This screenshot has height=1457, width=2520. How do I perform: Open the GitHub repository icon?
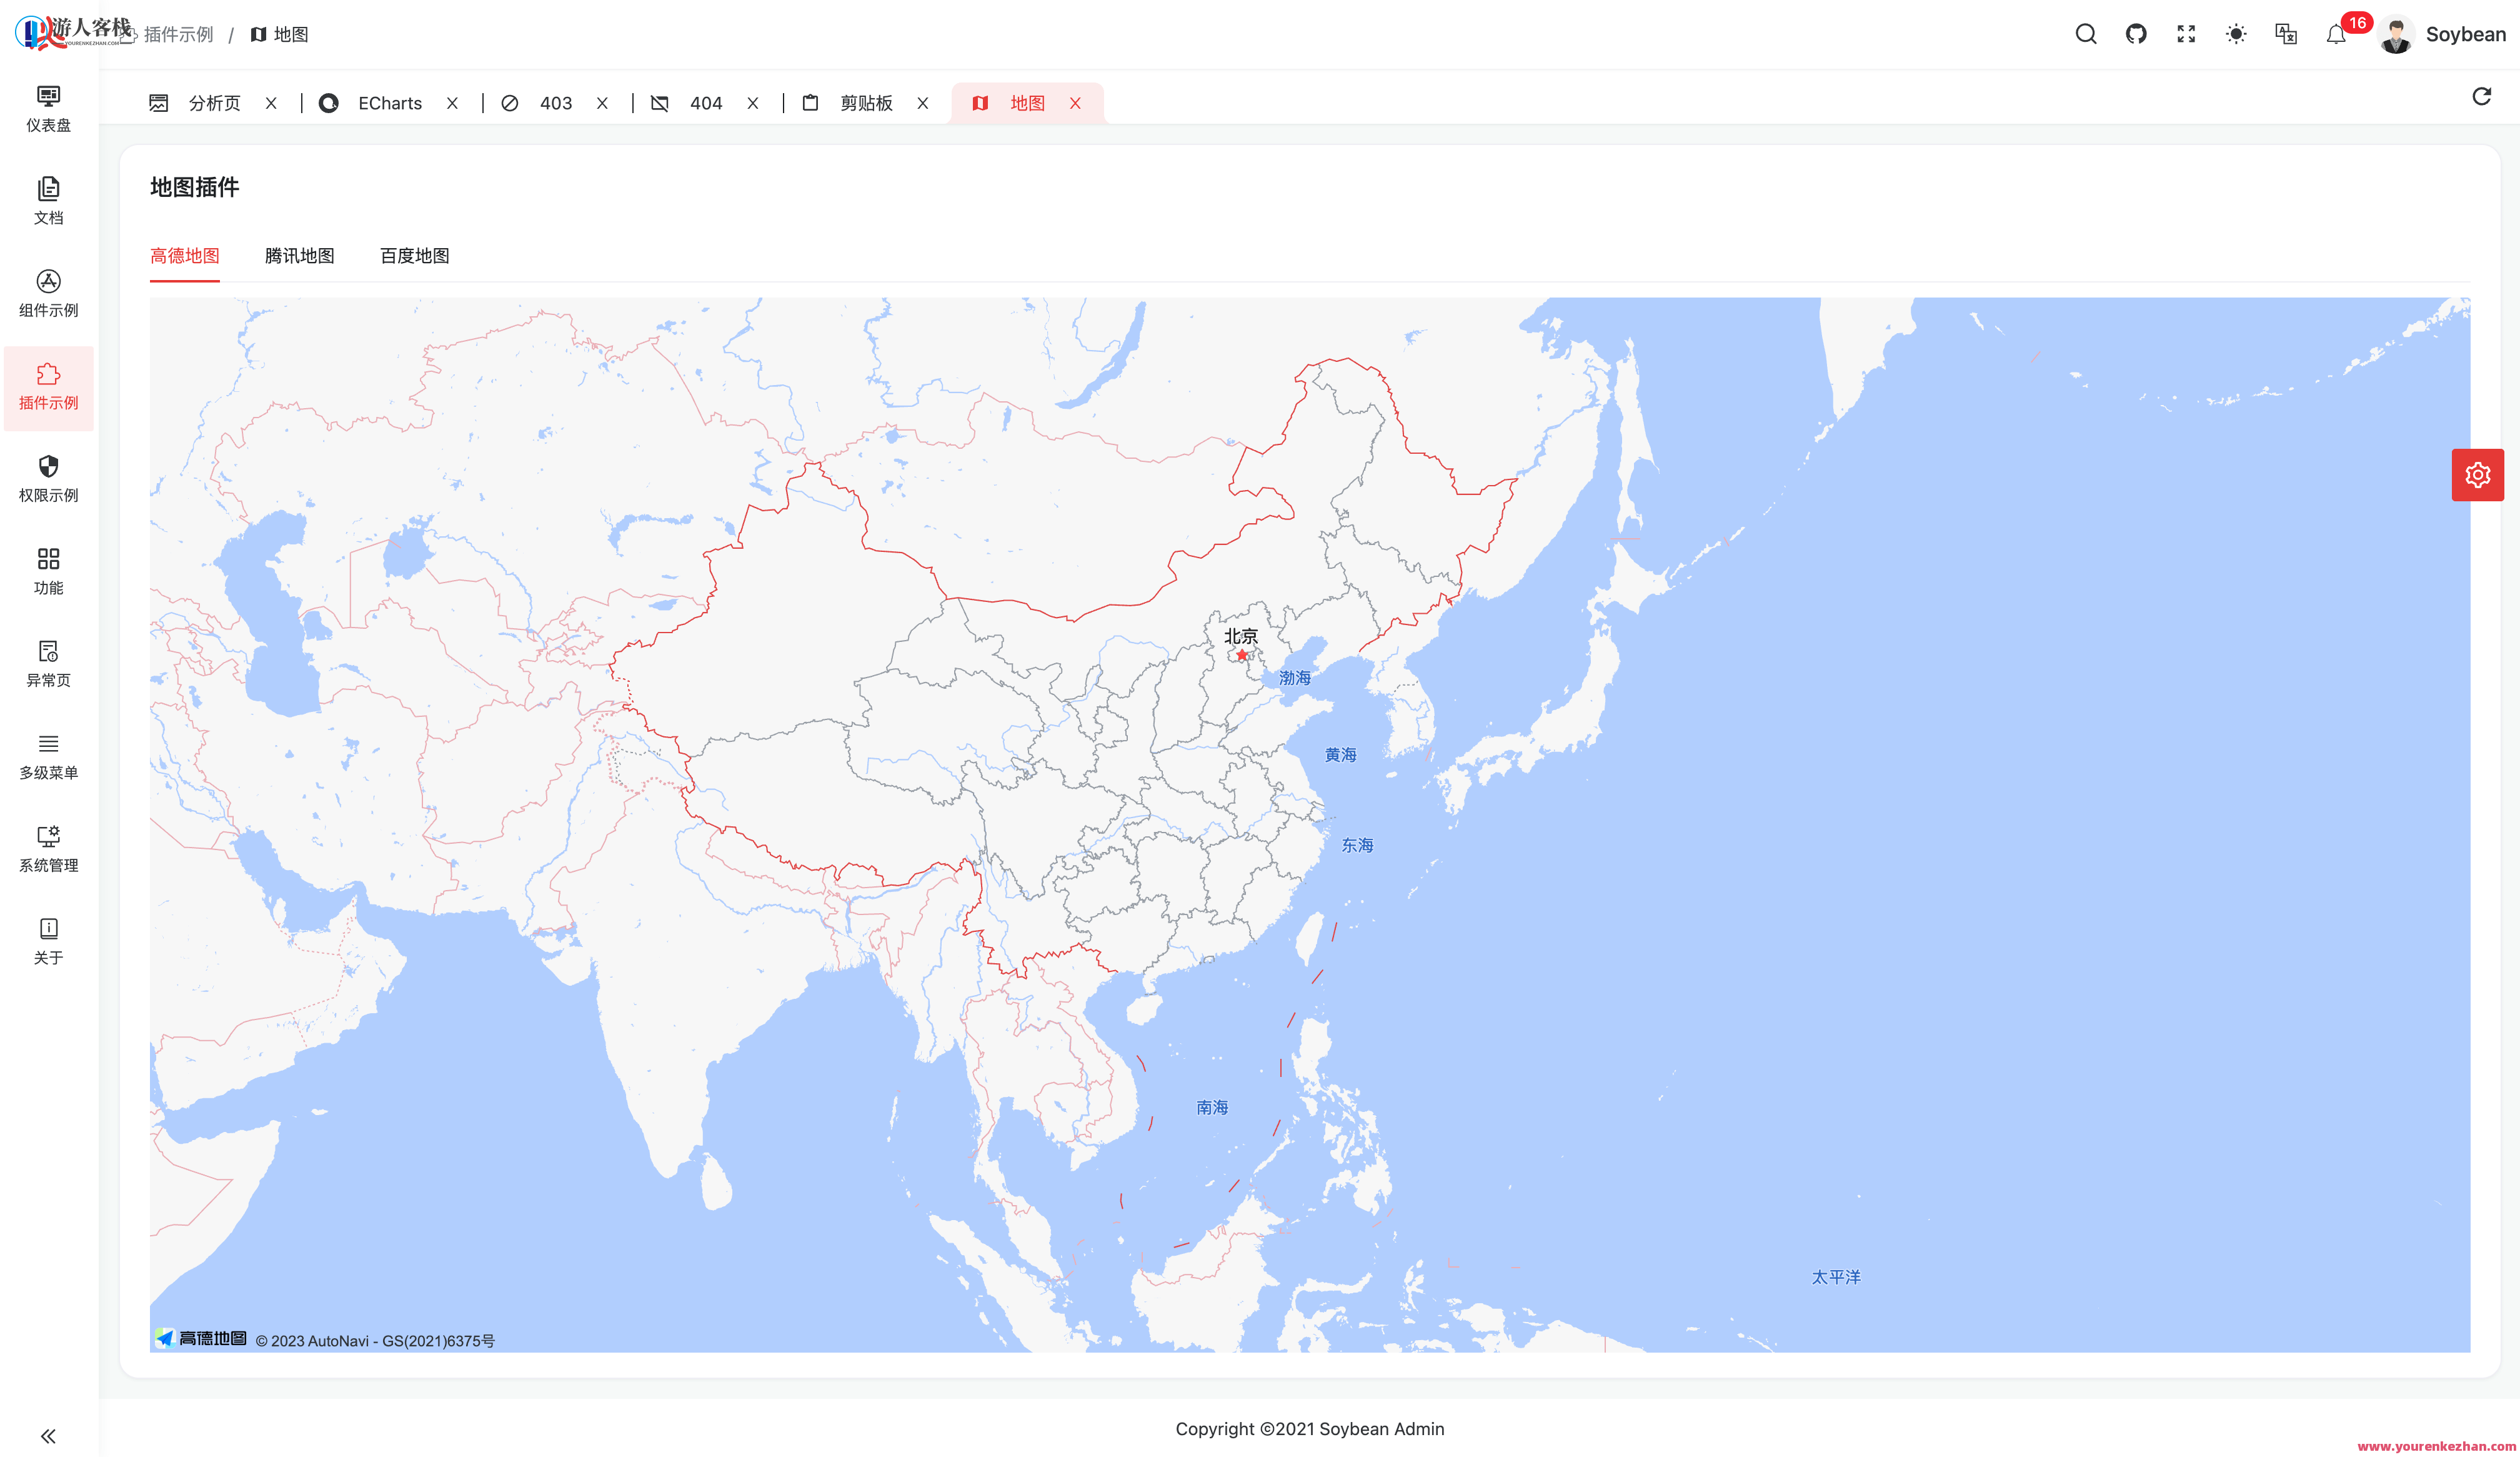coord(2136,33)
